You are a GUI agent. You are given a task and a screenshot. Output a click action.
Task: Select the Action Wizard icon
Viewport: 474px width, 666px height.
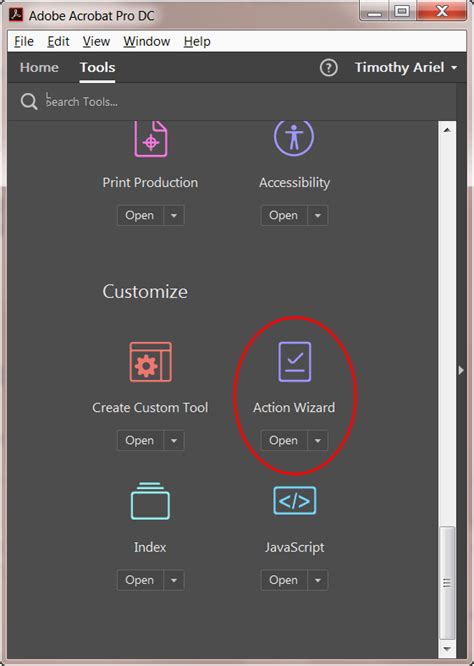coord(295,362)
